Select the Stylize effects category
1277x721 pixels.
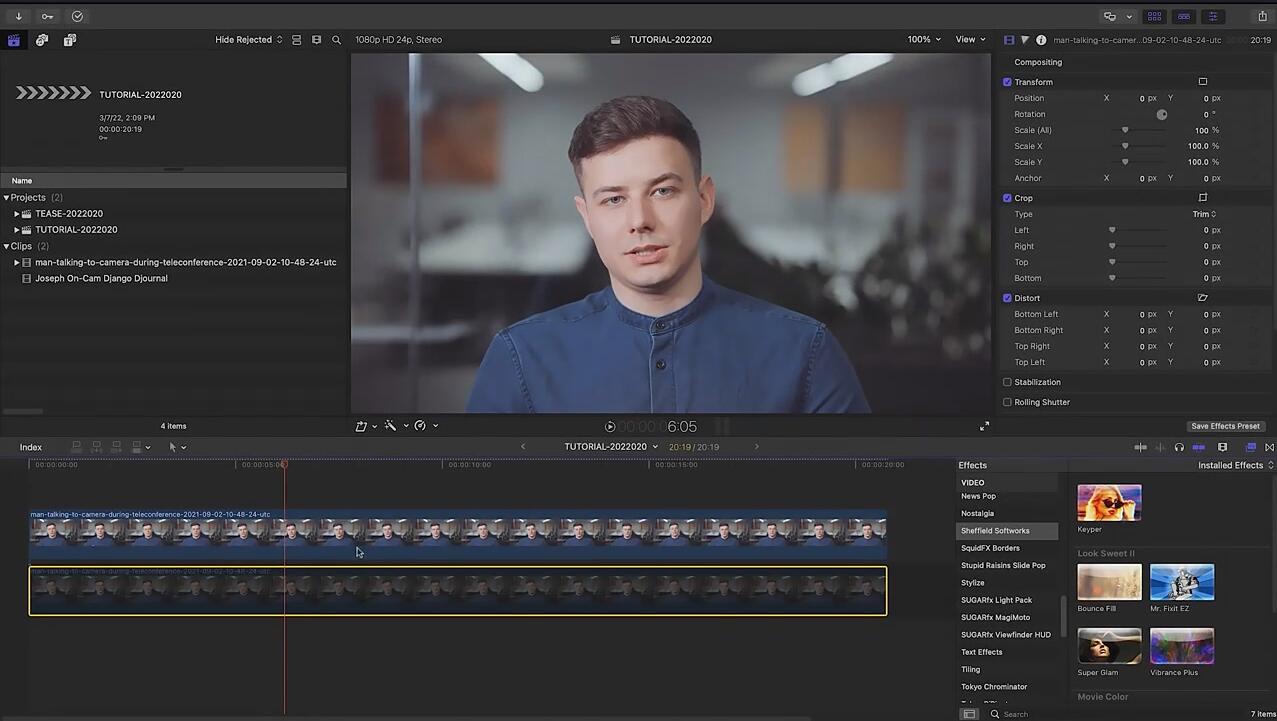972,583
